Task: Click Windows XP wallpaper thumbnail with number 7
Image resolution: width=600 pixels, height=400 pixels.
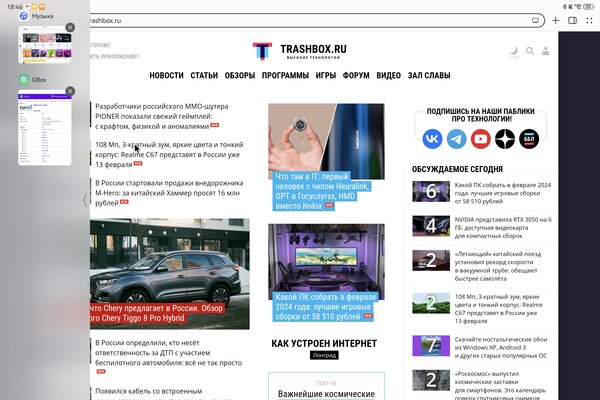Action: click(431, 346)
